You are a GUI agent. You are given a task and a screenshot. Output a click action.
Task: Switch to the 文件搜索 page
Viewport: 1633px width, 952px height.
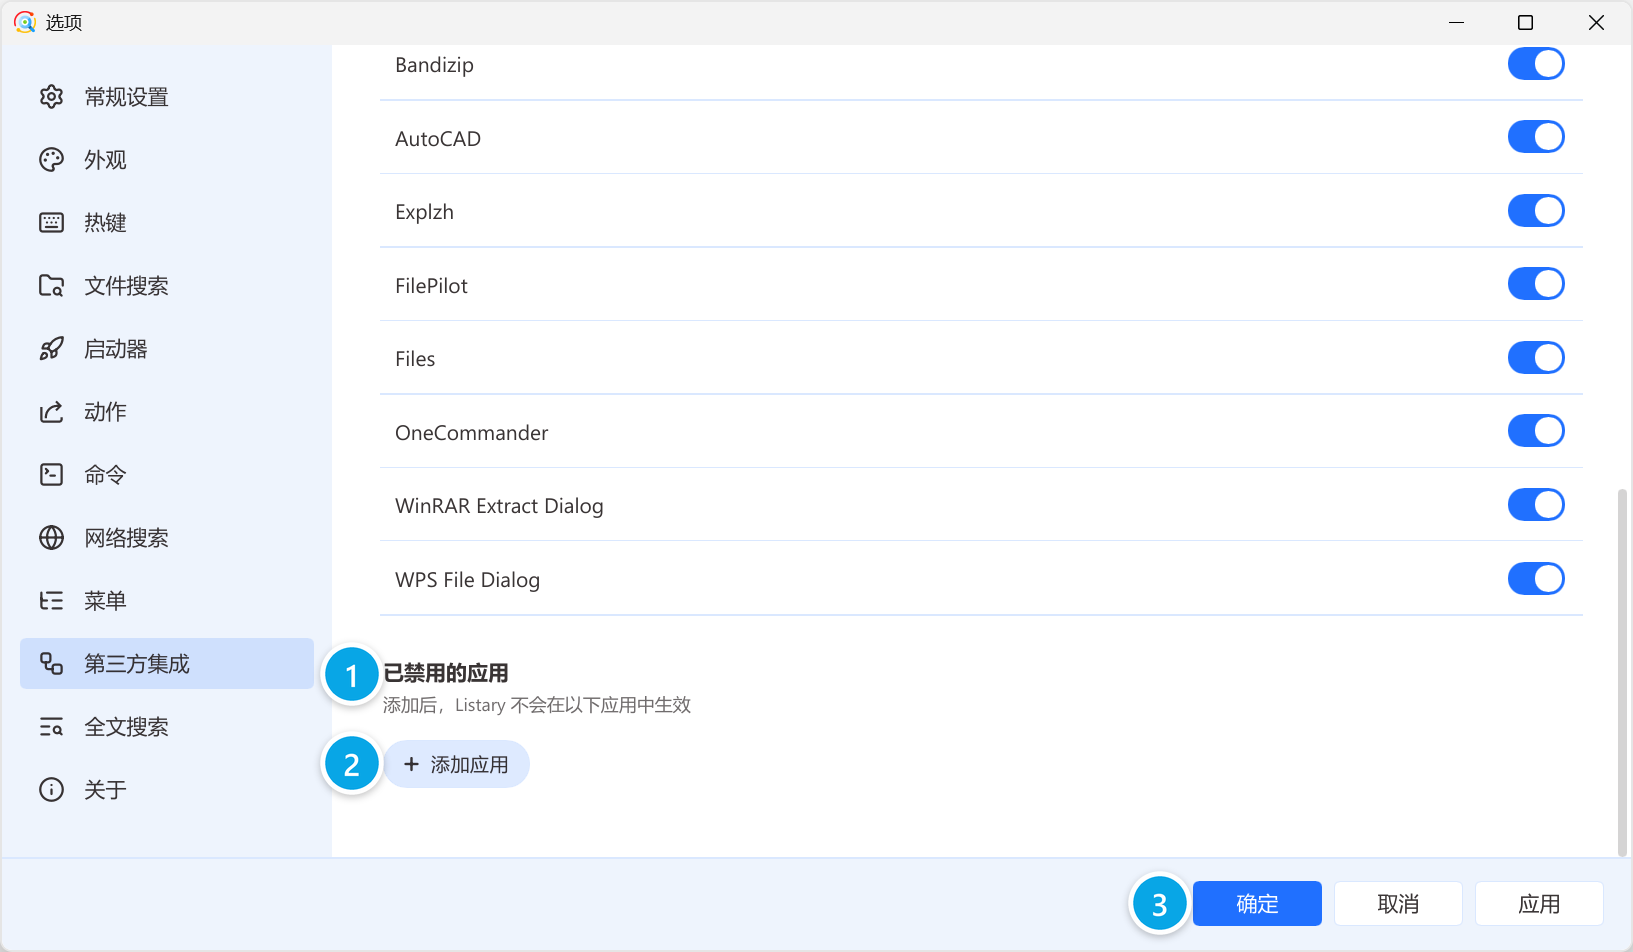(167, 286)
